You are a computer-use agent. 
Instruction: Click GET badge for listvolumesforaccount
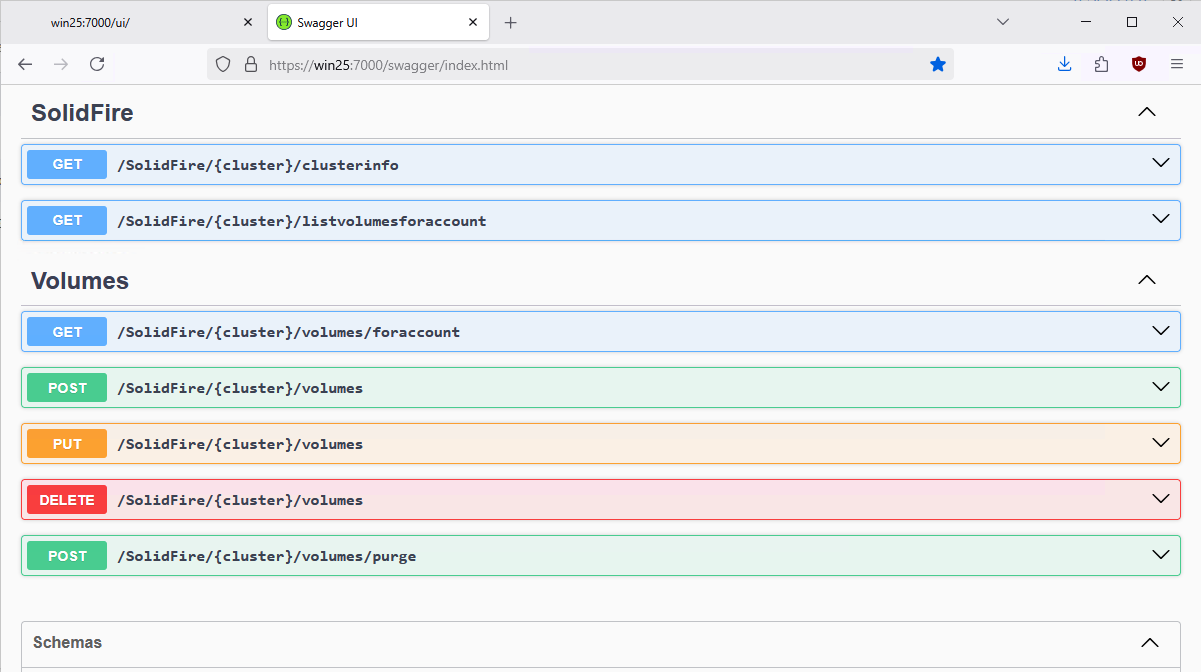[x=67, y=220]
